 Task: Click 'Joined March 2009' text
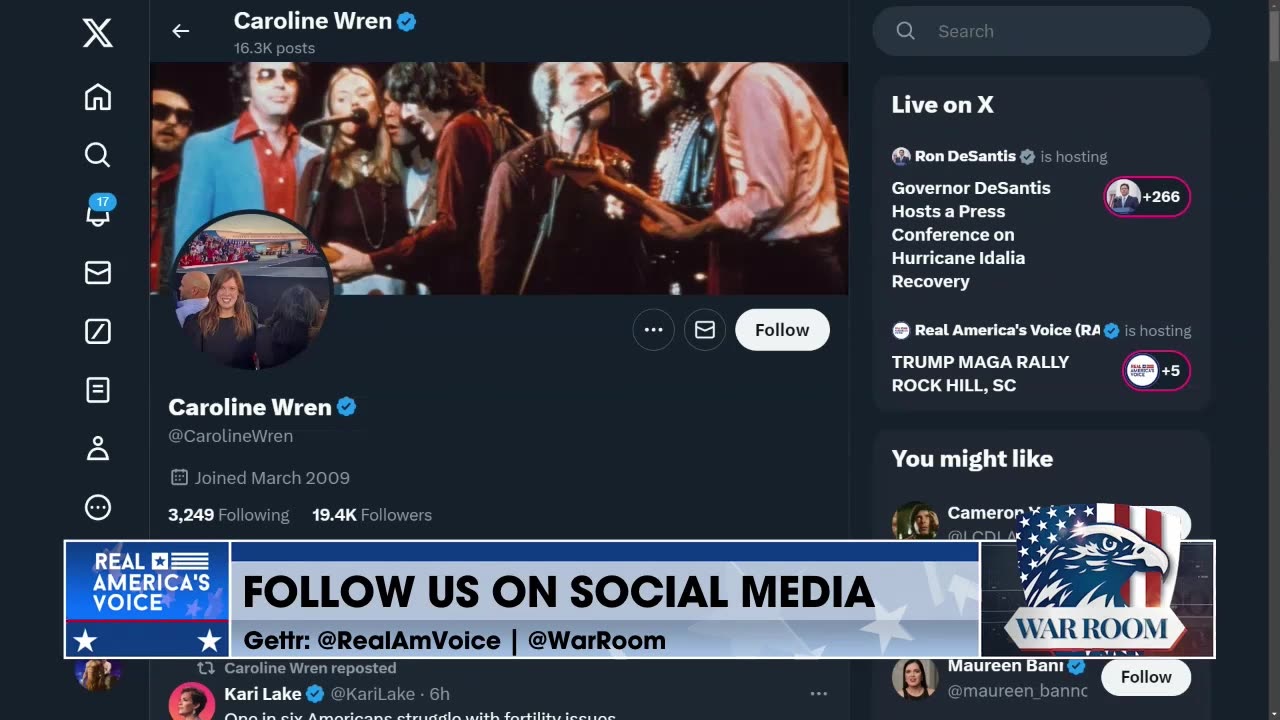point(272,478)
